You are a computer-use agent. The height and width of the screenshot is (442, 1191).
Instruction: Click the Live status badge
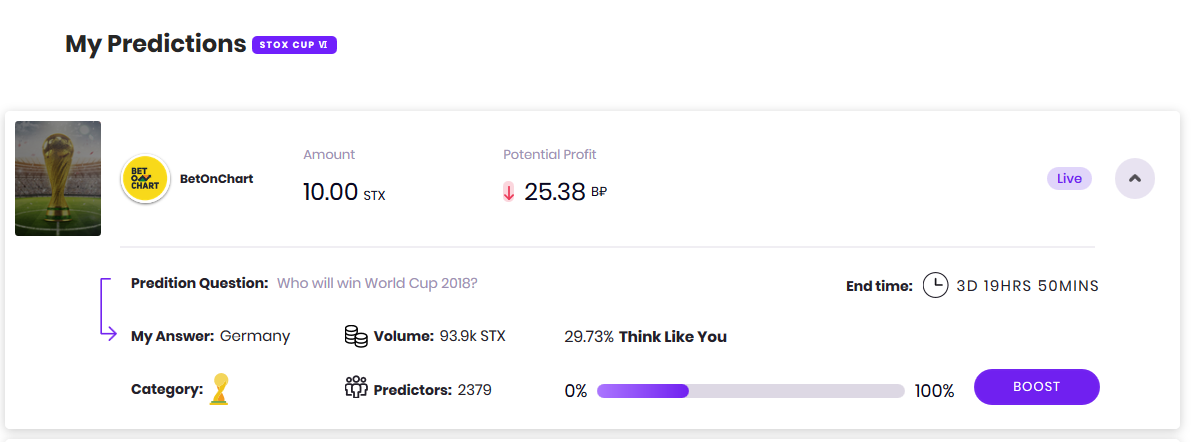pyautogui.click(x=1069, y=179)
